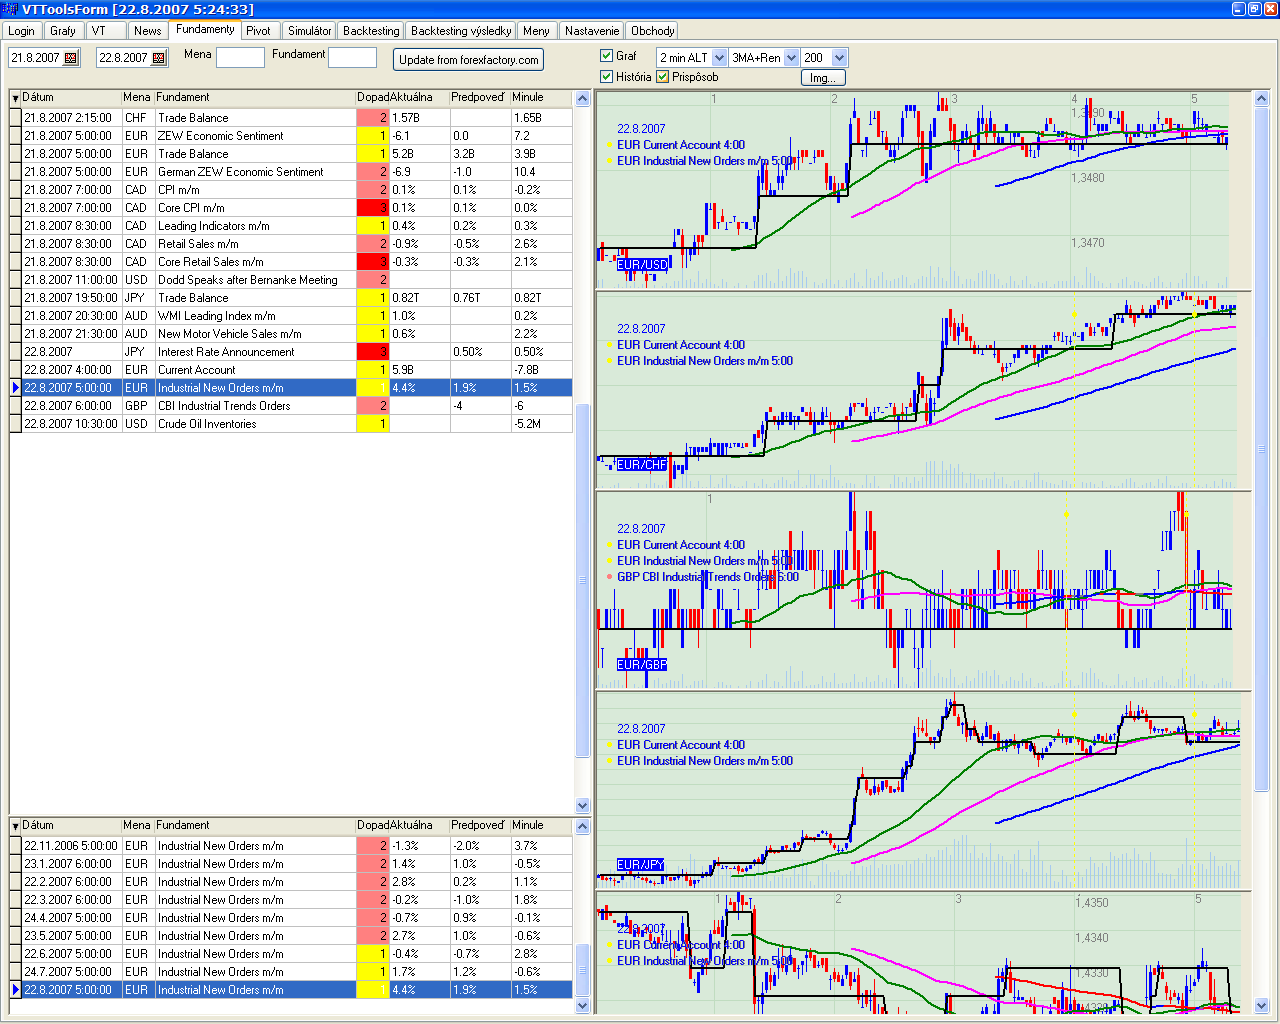Select lower table row dated 23.5.2007 5:00:00
Screen dimensions: 1280x1024
[x=291, y=936]
